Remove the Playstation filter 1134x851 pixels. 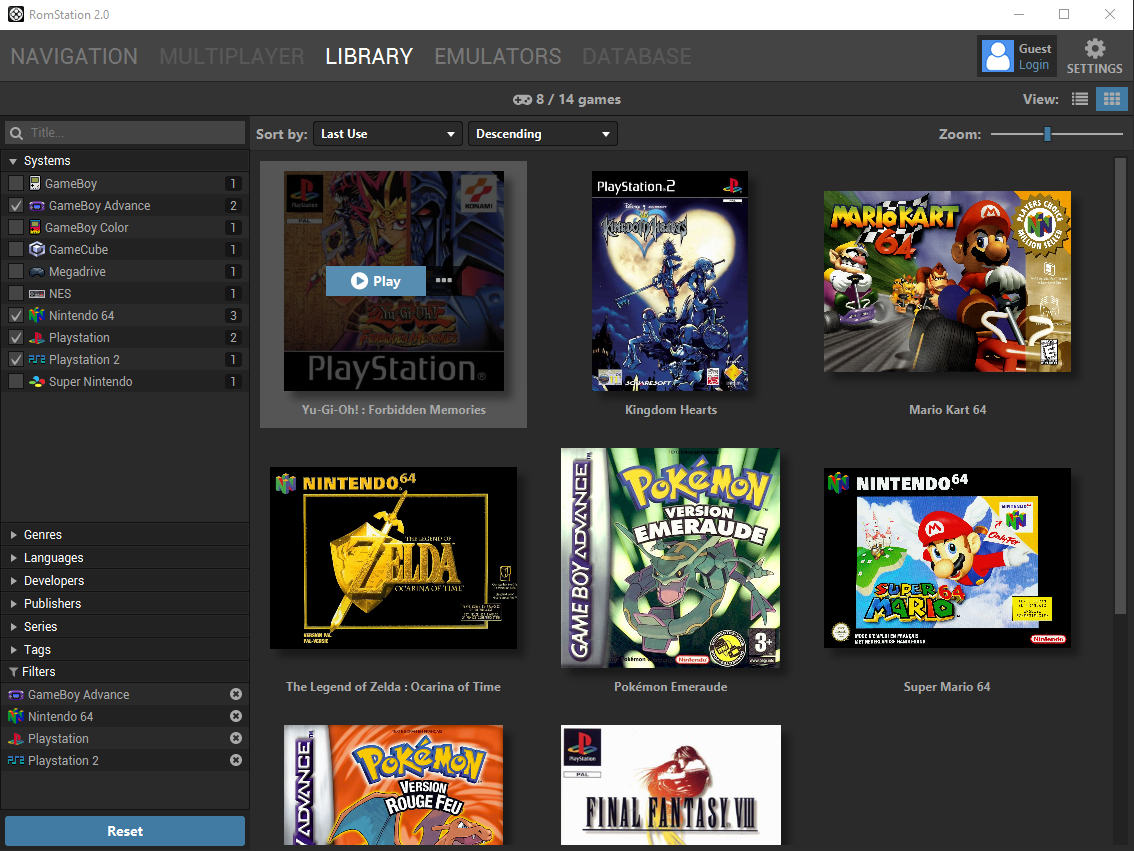click(x=236, y=738)
